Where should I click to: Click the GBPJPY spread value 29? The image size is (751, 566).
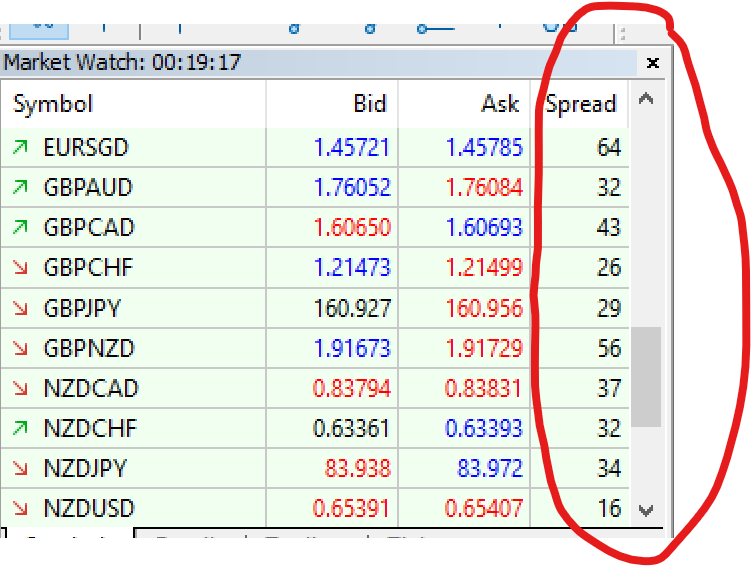click(609, 308)
